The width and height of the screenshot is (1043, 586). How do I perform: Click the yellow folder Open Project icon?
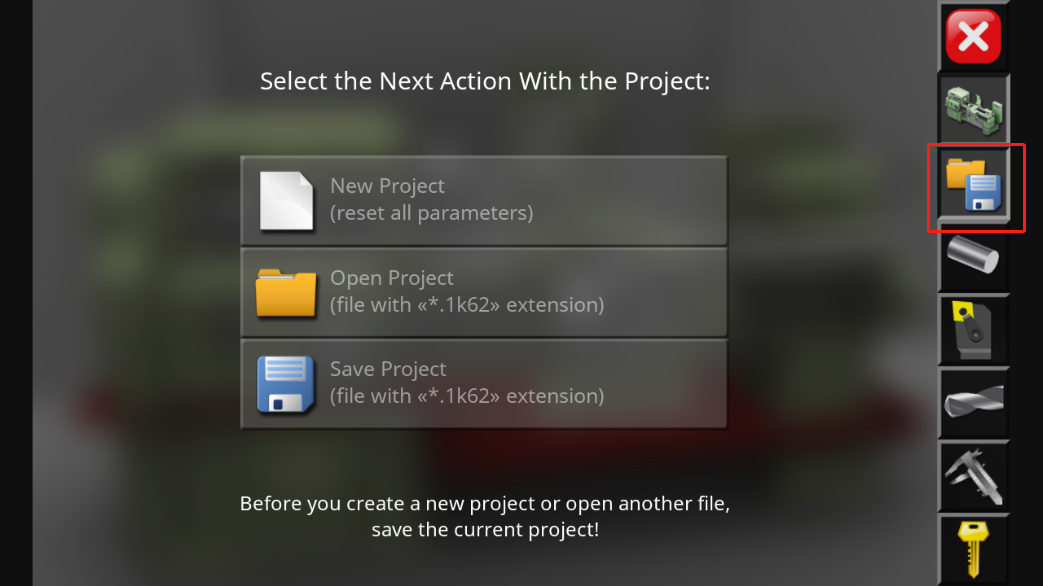click(x=287, y=292)
